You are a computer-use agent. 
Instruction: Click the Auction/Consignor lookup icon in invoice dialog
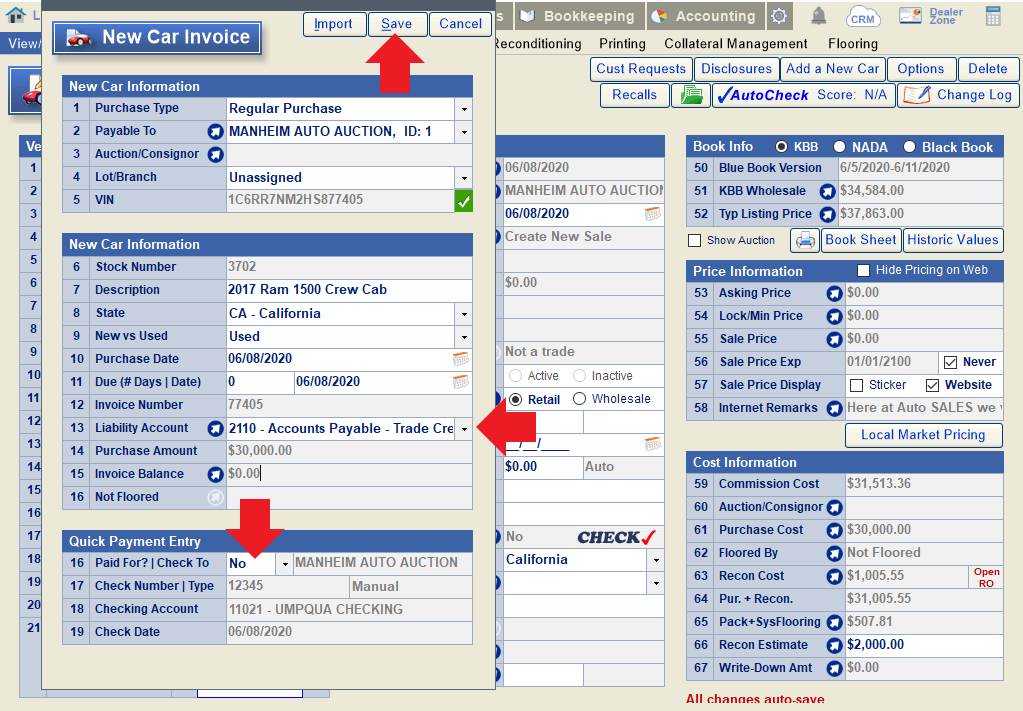pos(215,155)
